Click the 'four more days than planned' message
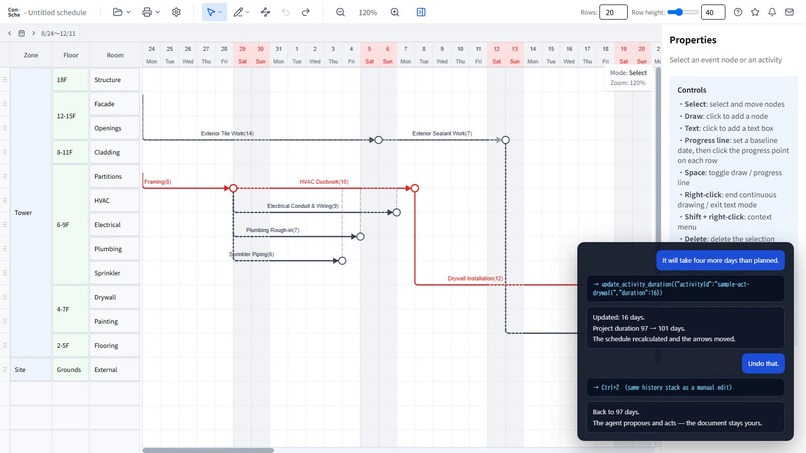 click(720, 260)
